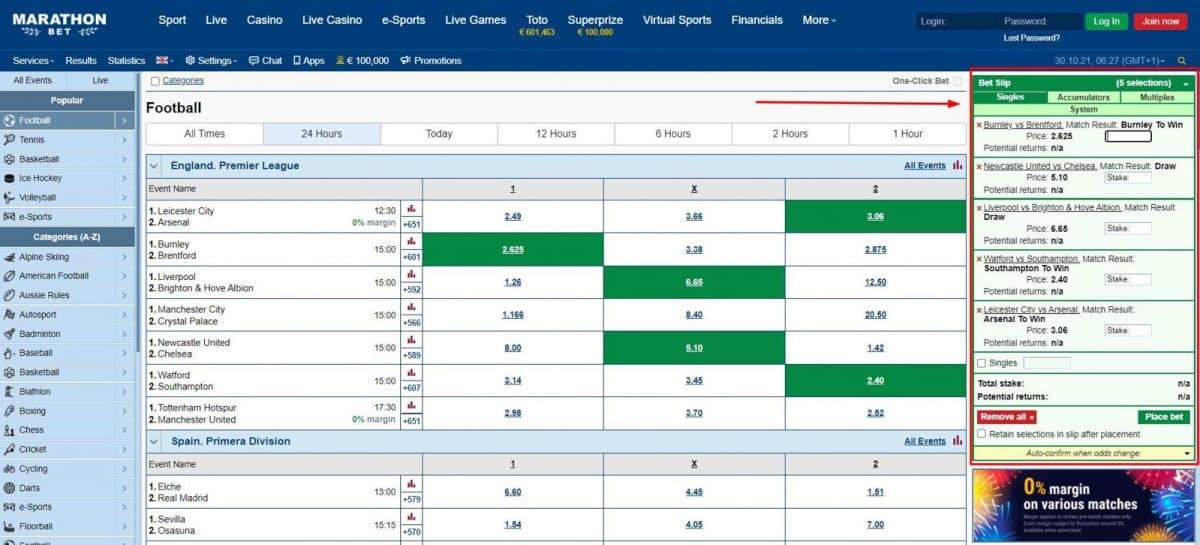Select the Boxing glove icon
The height and width of the screenshot is (545, 1200).
coord(9,411)
